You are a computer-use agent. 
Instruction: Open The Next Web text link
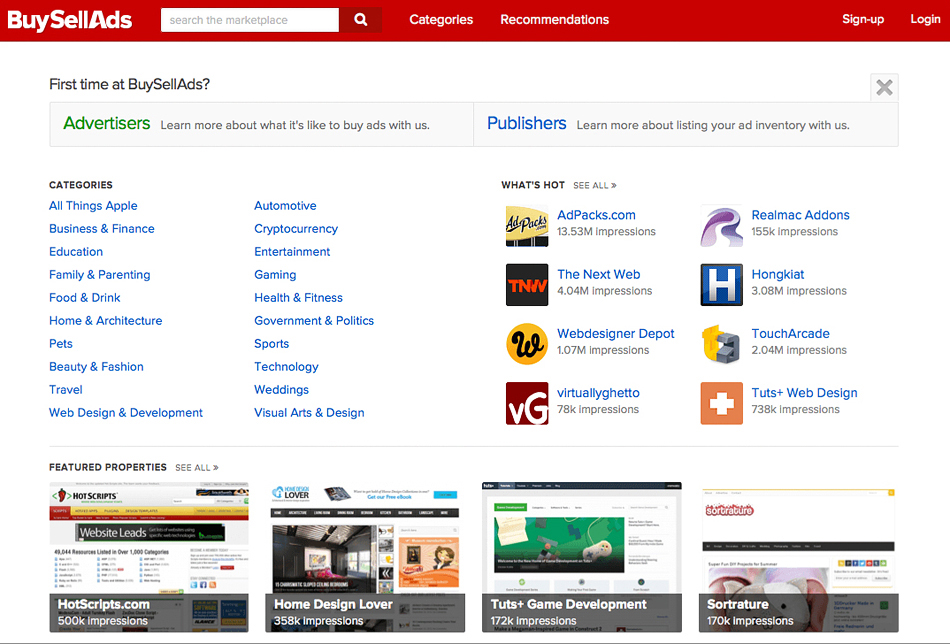click(599, 274)
